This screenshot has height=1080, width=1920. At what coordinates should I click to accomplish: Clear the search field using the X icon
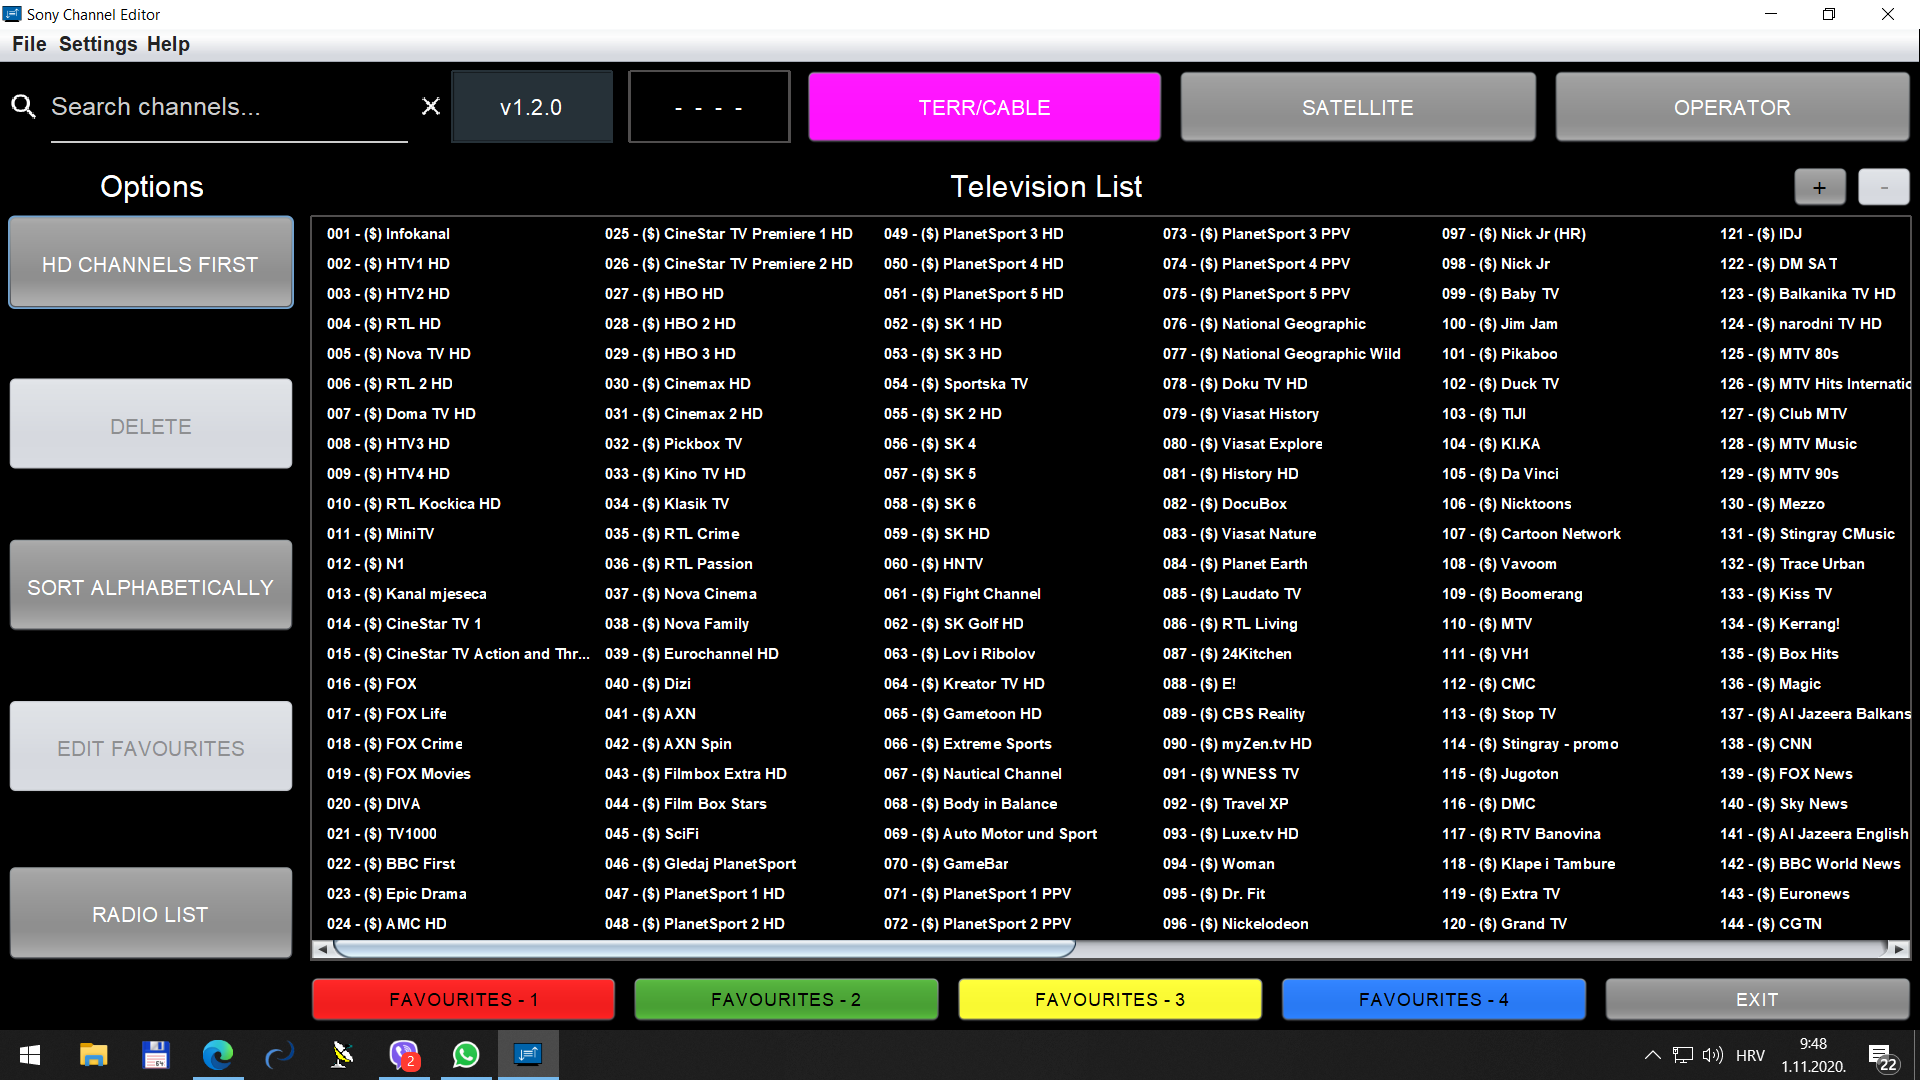click(x=431, y=106)
